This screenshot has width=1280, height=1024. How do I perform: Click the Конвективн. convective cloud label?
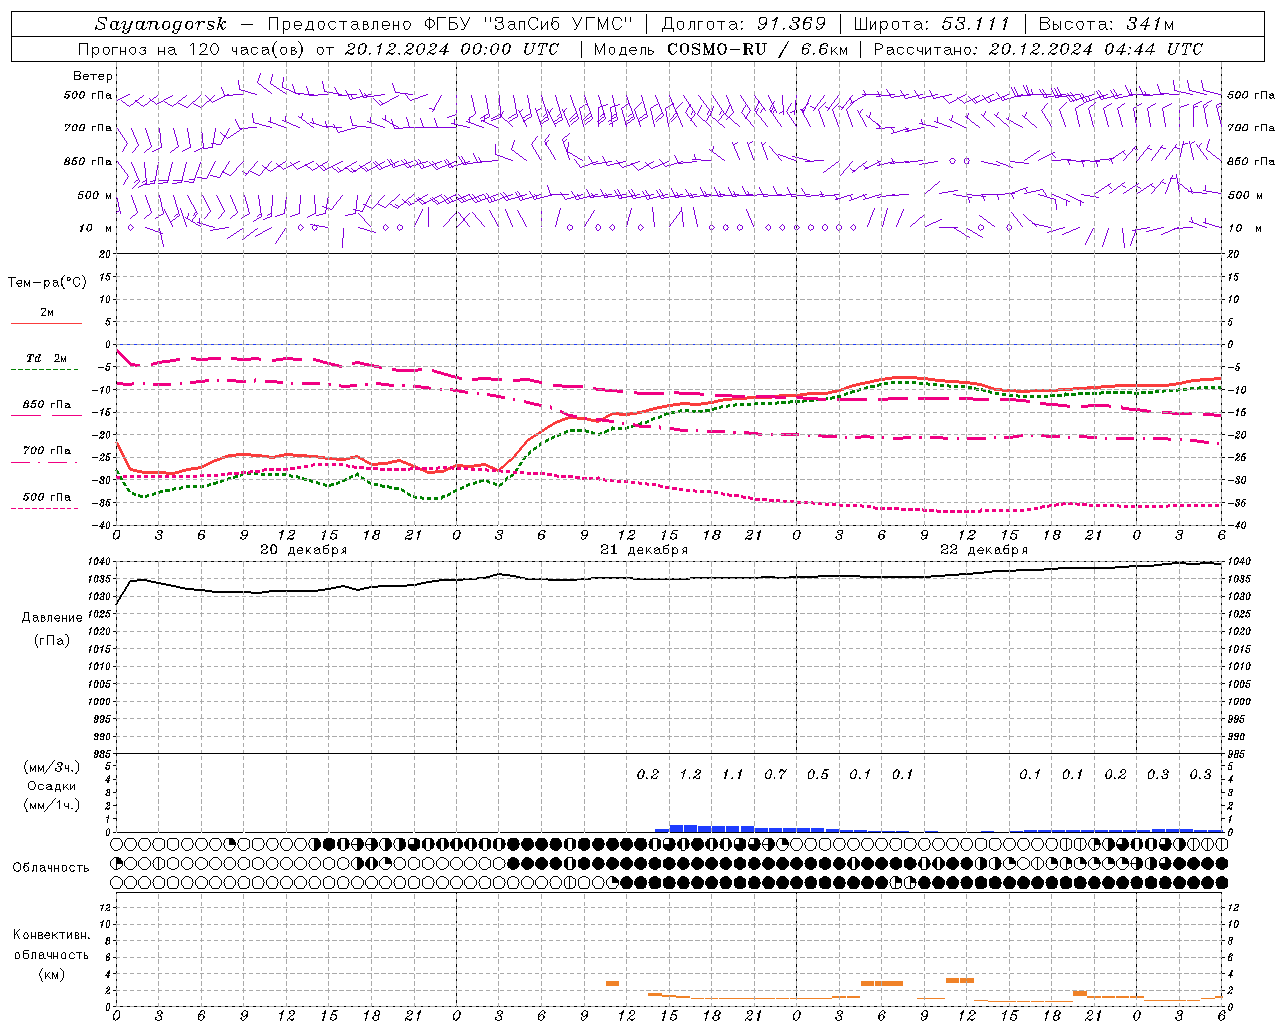click(x=51, y=935)
